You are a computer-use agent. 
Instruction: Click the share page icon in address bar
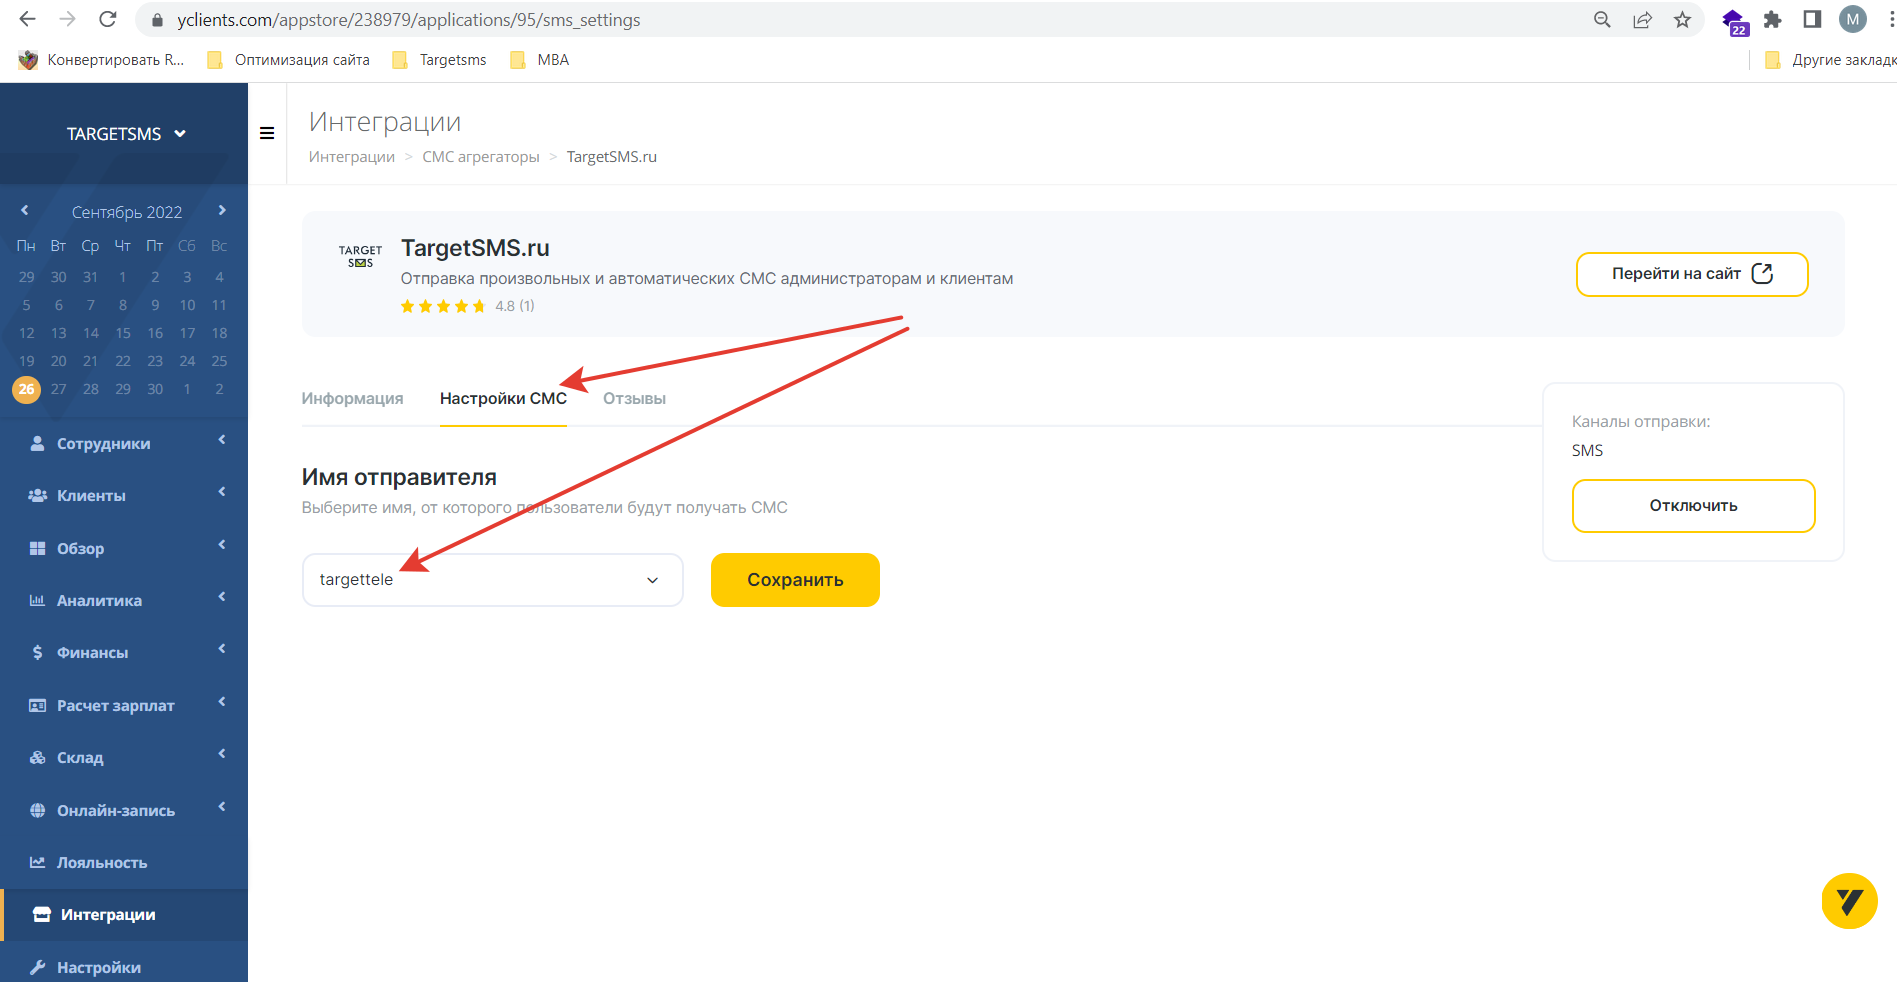pos(1642,19)
